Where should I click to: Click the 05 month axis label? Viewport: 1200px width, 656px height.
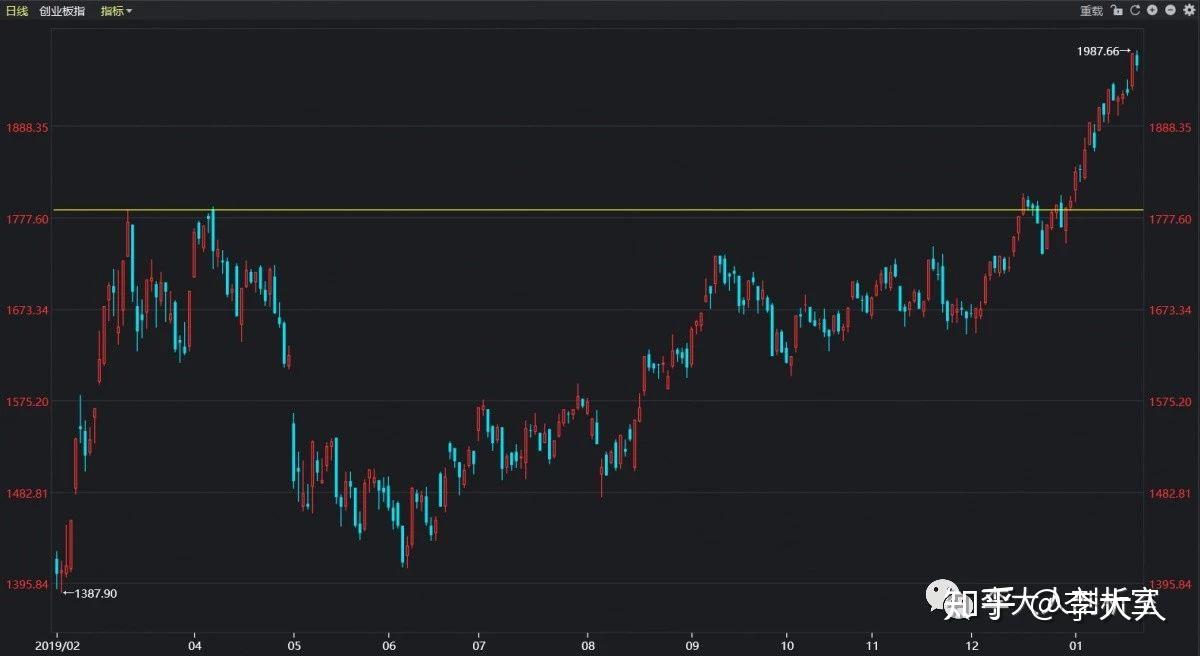pyautogui.click(x=293, y=647)
